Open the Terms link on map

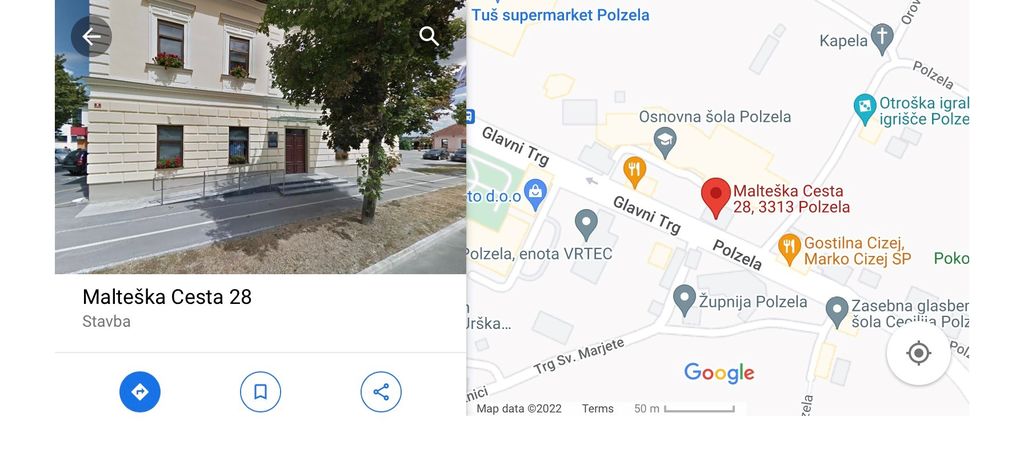tap(598, 409)
